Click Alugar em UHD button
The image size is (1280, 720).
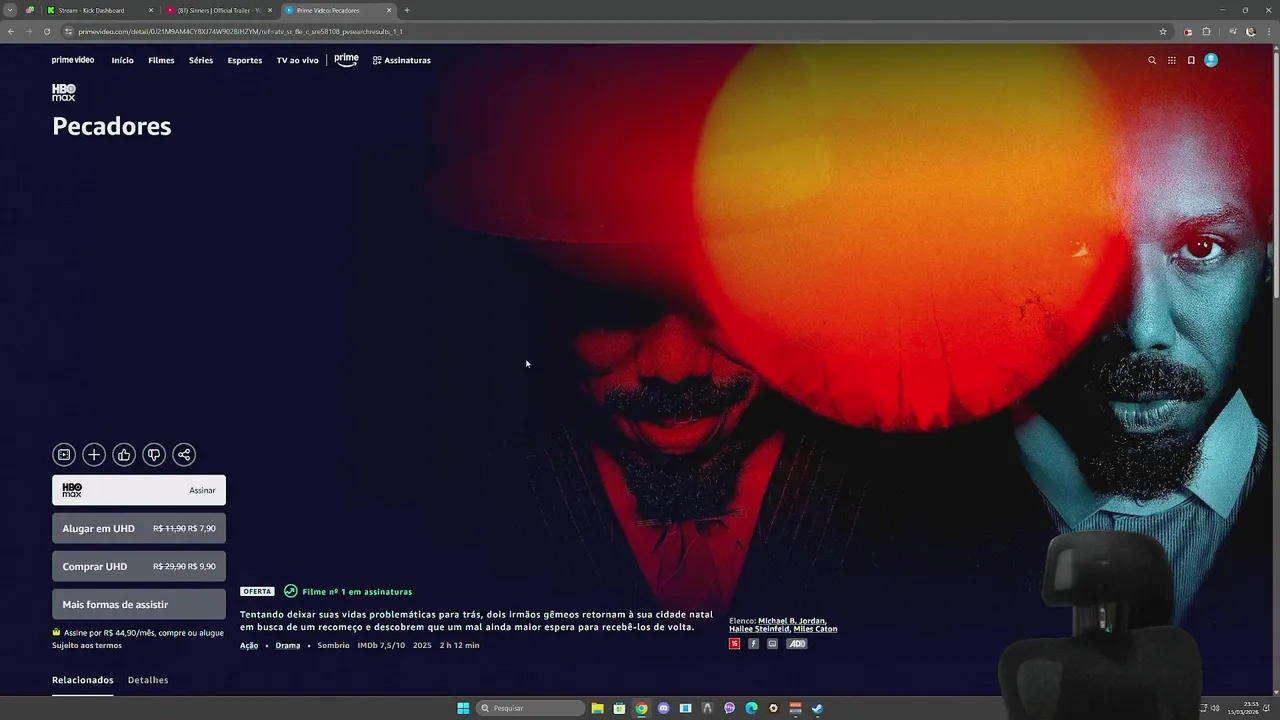[x=139, y=528]
